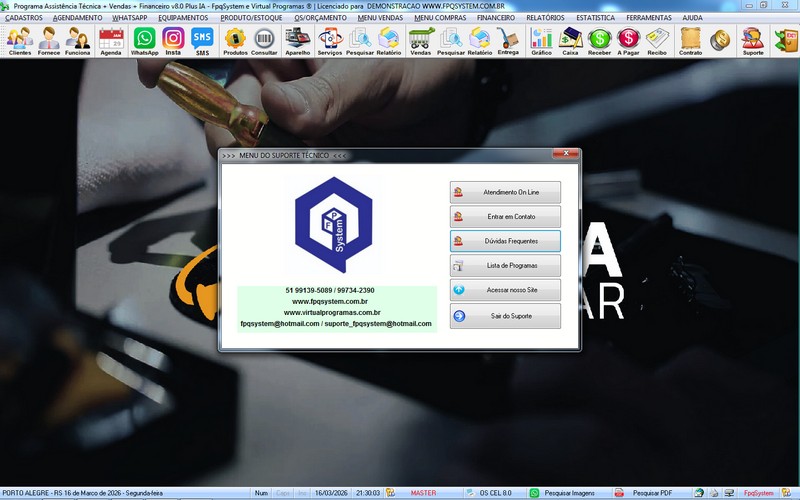Open the EQUIPAMENTOS menu
Screen dimensions: 800x500
click(183, 18)
